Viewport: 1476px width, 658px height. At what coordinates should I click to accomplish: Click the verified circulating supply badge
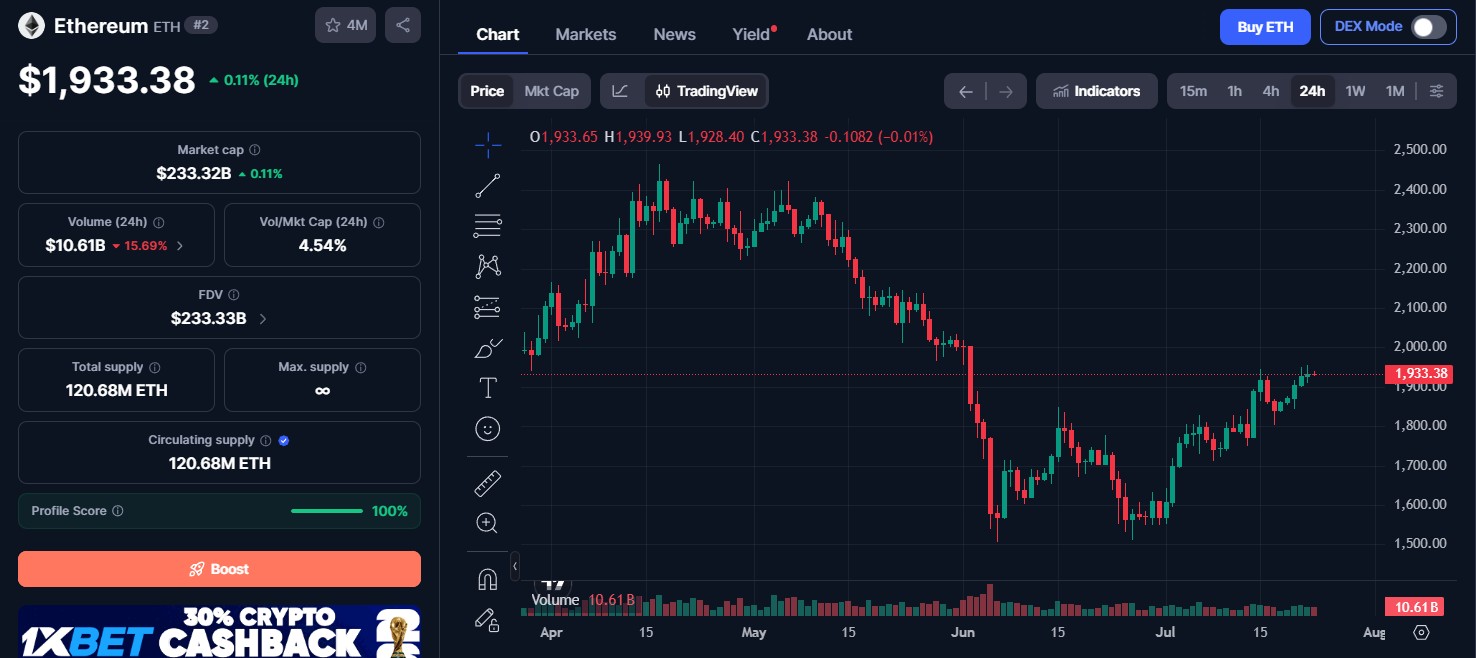coord(284,440)
